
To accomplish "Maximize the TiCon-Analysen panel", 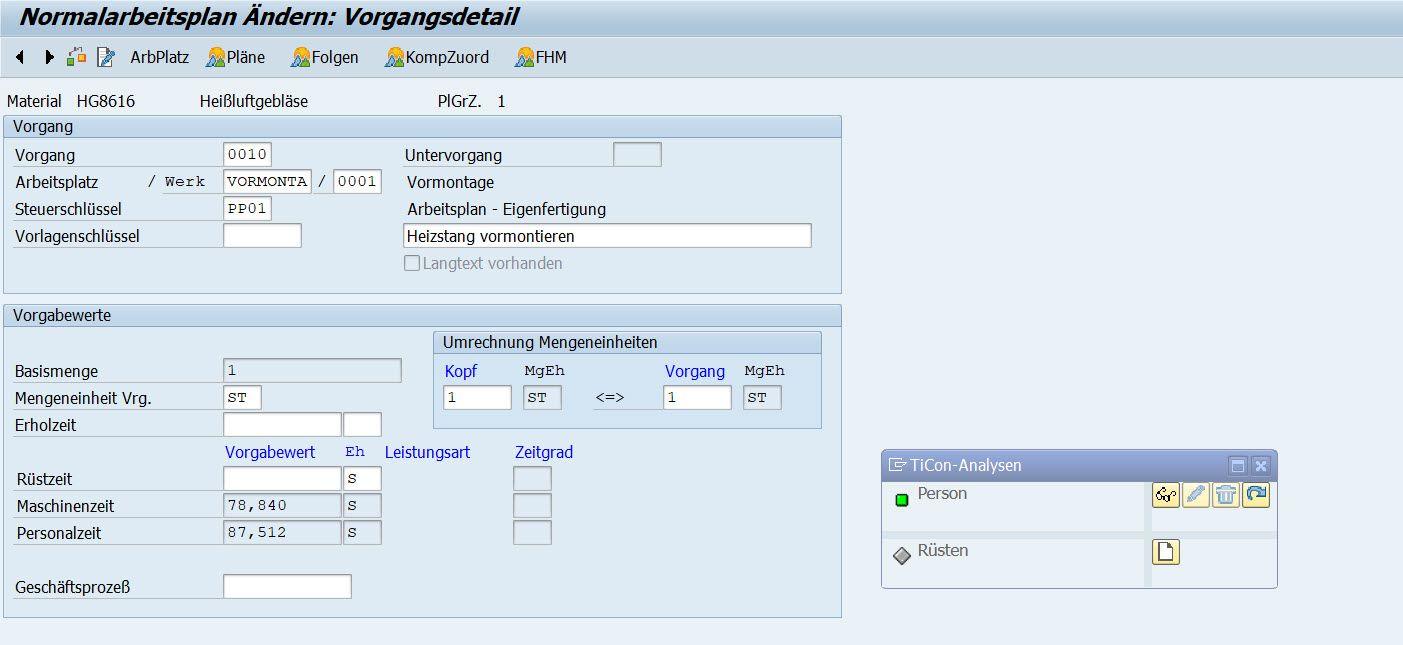I will pyautogui.click(x=1238, y=466).
